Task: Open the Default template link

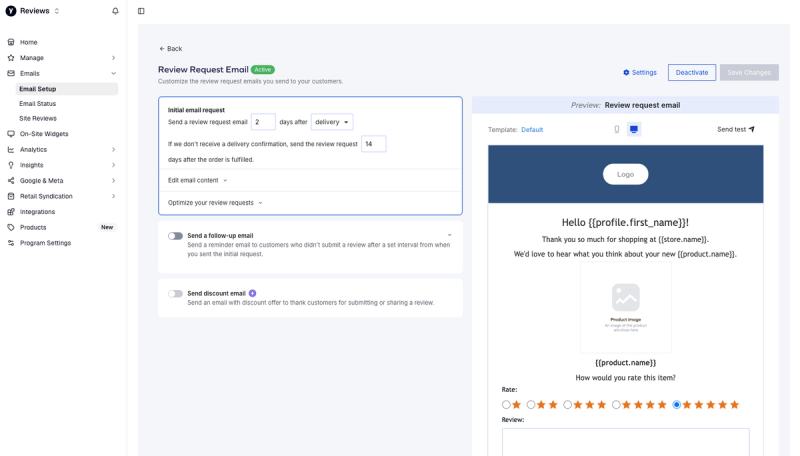Action: point(532,130)
